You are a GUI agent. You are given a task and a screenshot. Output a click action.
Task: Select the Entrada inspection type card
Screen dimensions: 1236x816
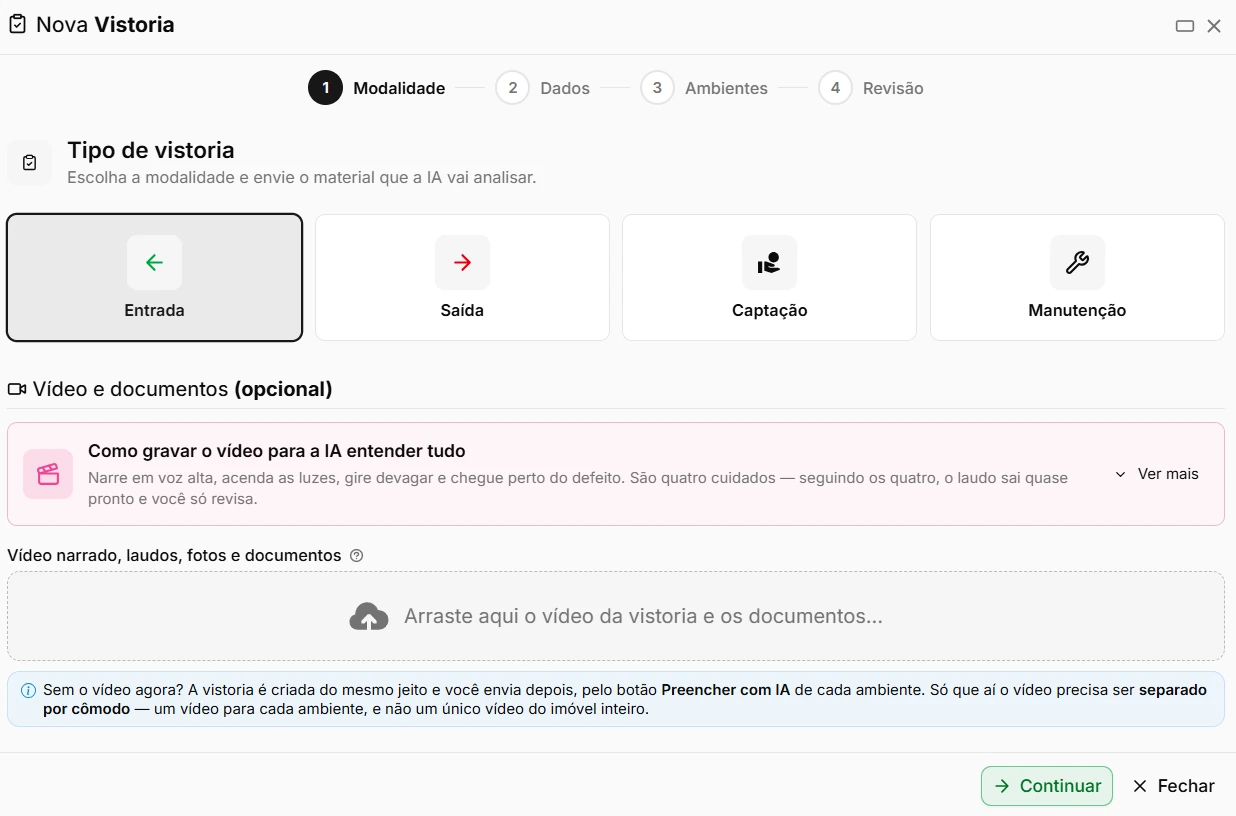[154, 278]
